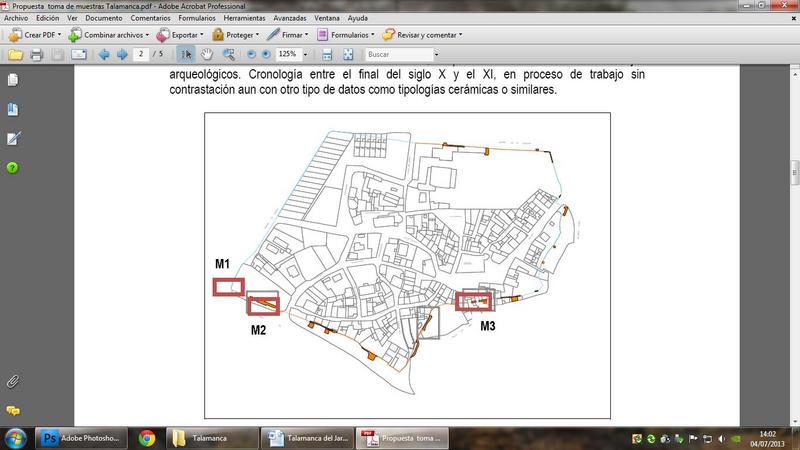The image size is (800, 450).
Task: Print the document using the printer icon
Action: (36, 54)
